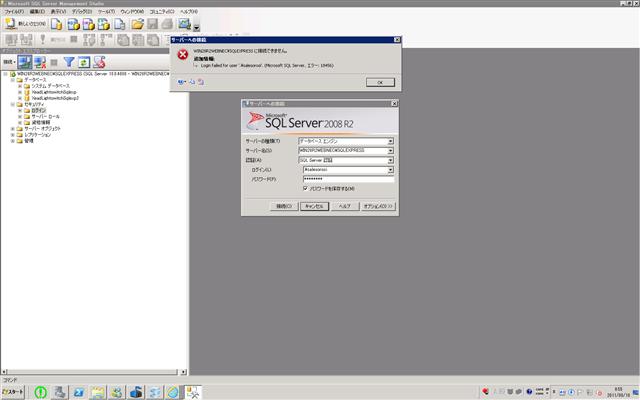Screen dimensions: 640x400
Task: Click the red error icon in message box
Action: click(181, 55)
